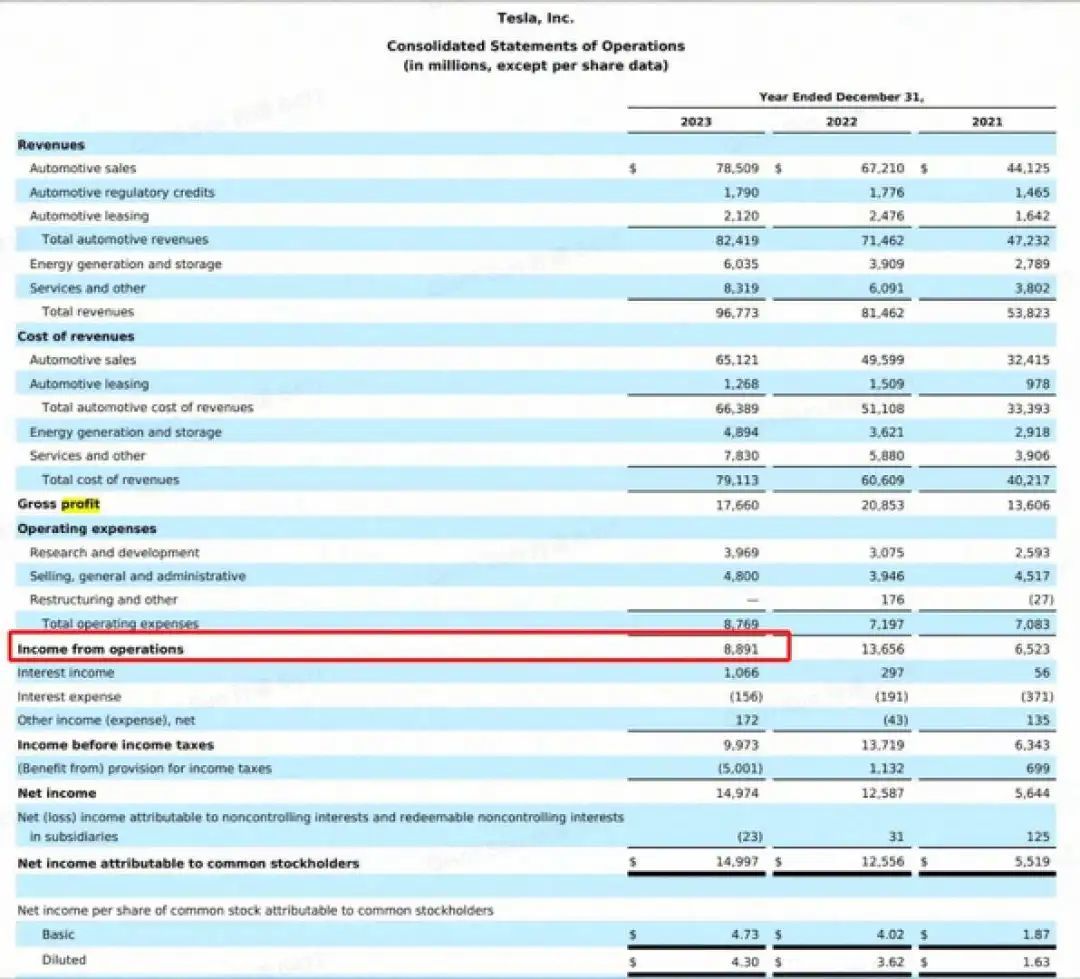This screenshot has width=1080, height=979.
Task: Click the "Tesla, Inc." title
Action: click(535, 18)
